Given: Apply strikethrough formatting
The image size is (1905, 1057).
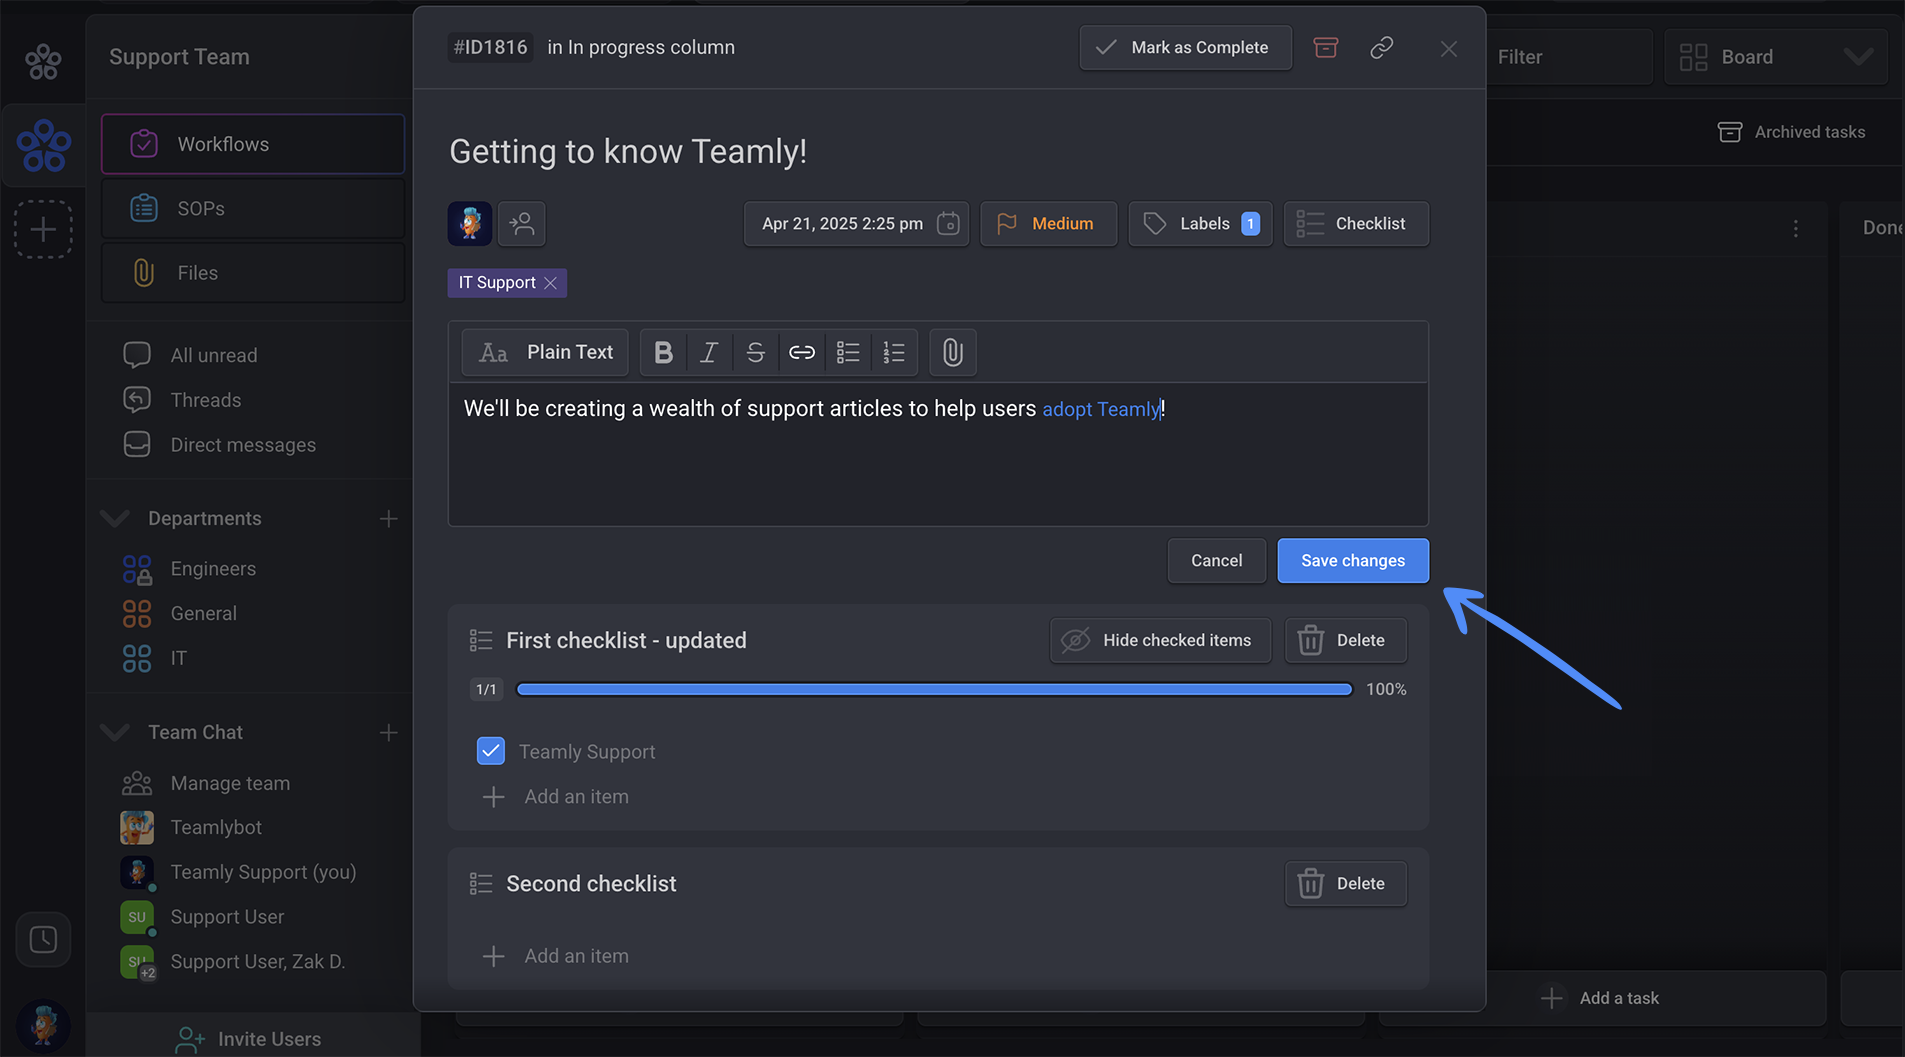Looking at the screenshot, I should pos(755,352).
